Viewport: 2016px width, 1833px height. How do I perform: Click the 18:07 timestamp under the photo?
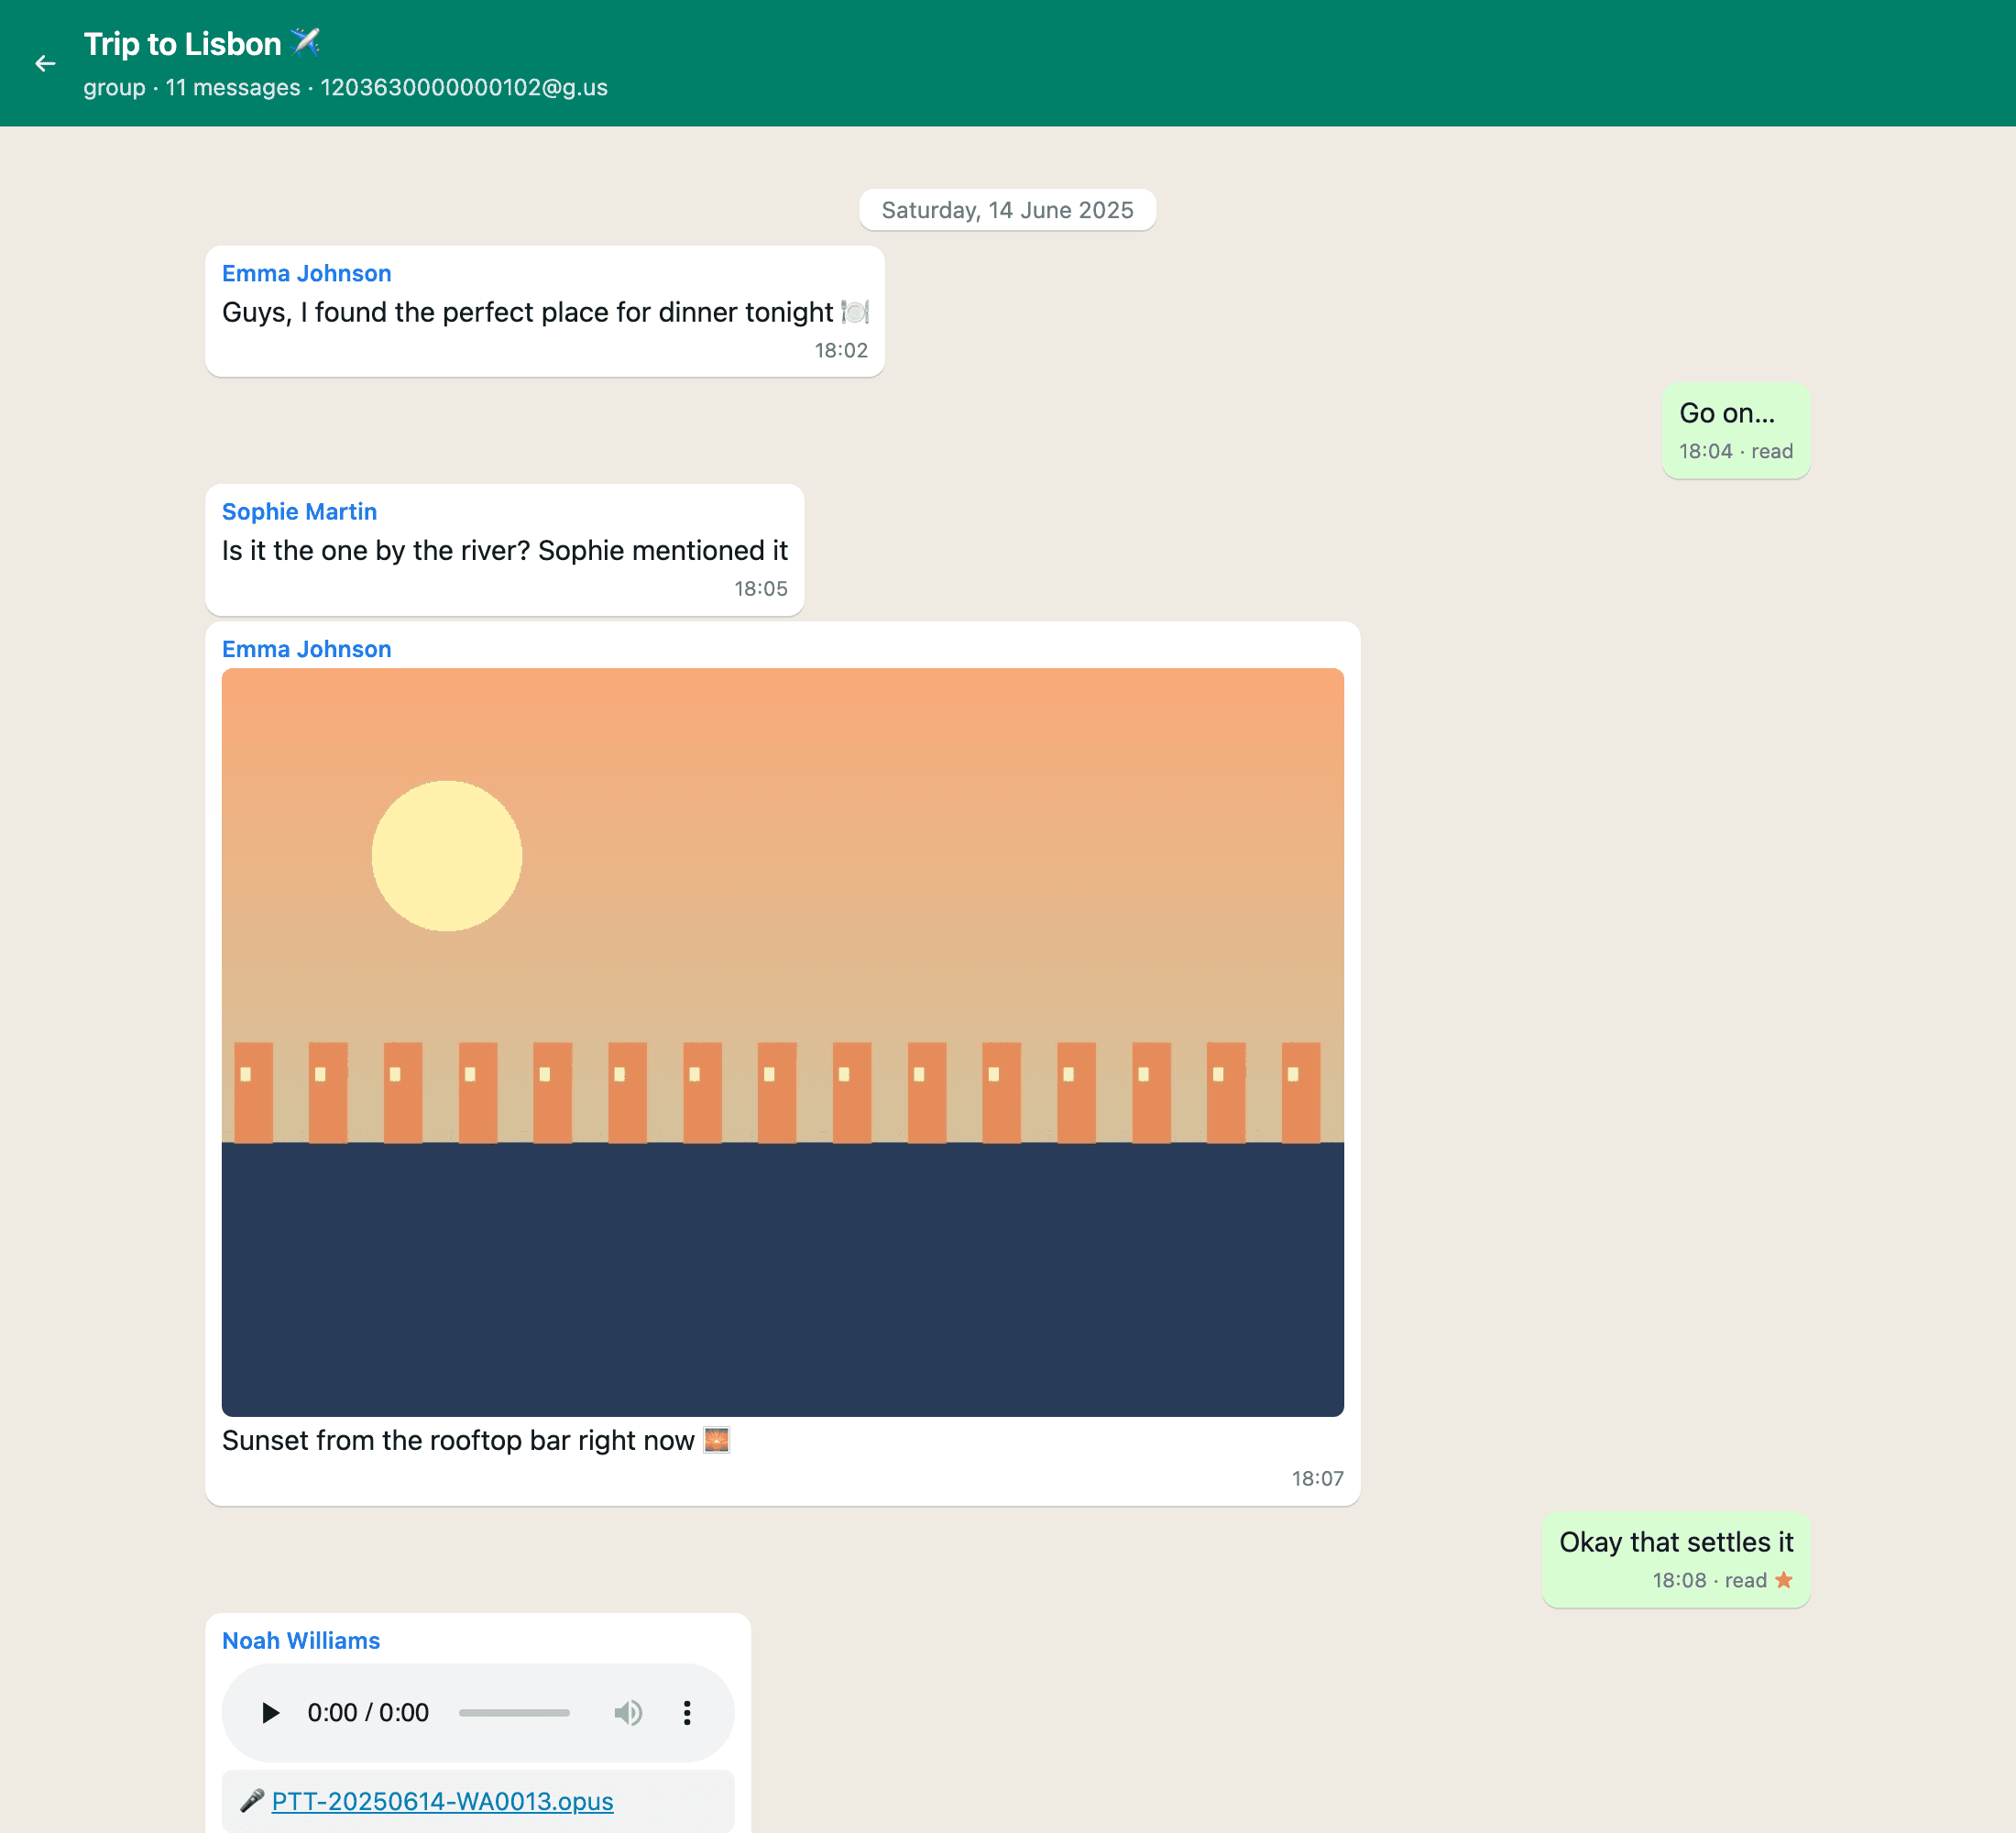1317,1478
